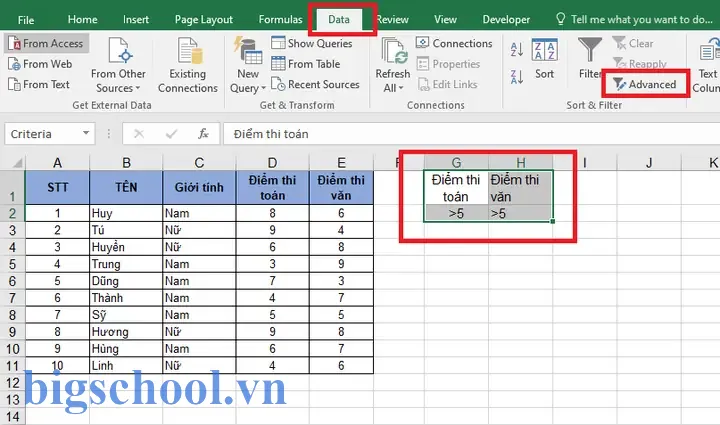720x425 pixels.
Task: Open the Formulas tab
Action: coord(280,19)
